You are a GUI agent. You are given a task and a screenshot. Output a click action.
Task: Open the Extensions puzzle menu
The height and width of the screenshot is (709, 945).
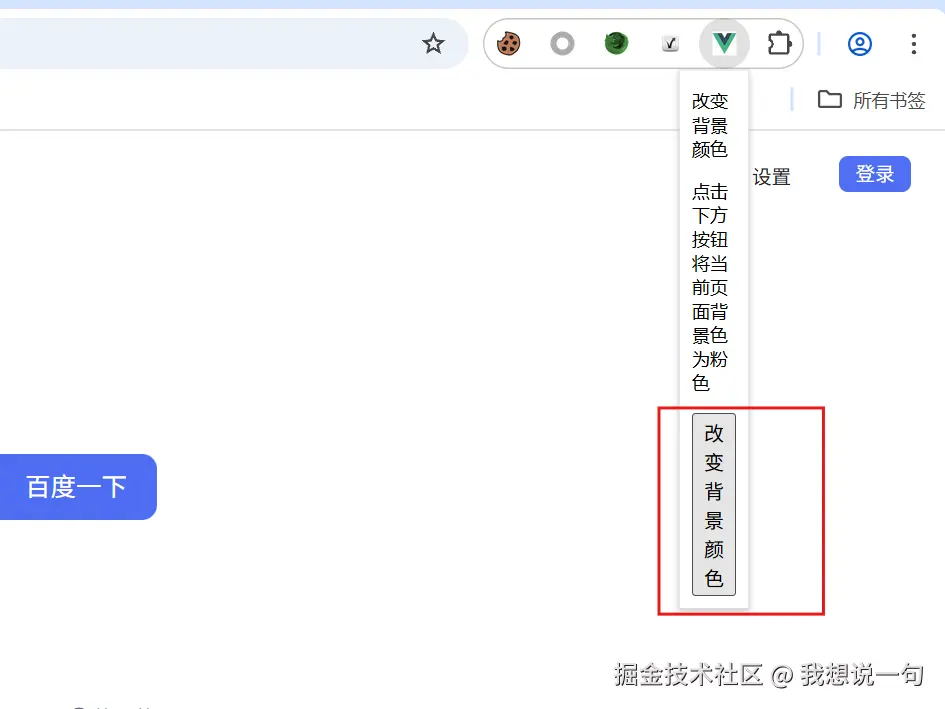click(779, 43)
